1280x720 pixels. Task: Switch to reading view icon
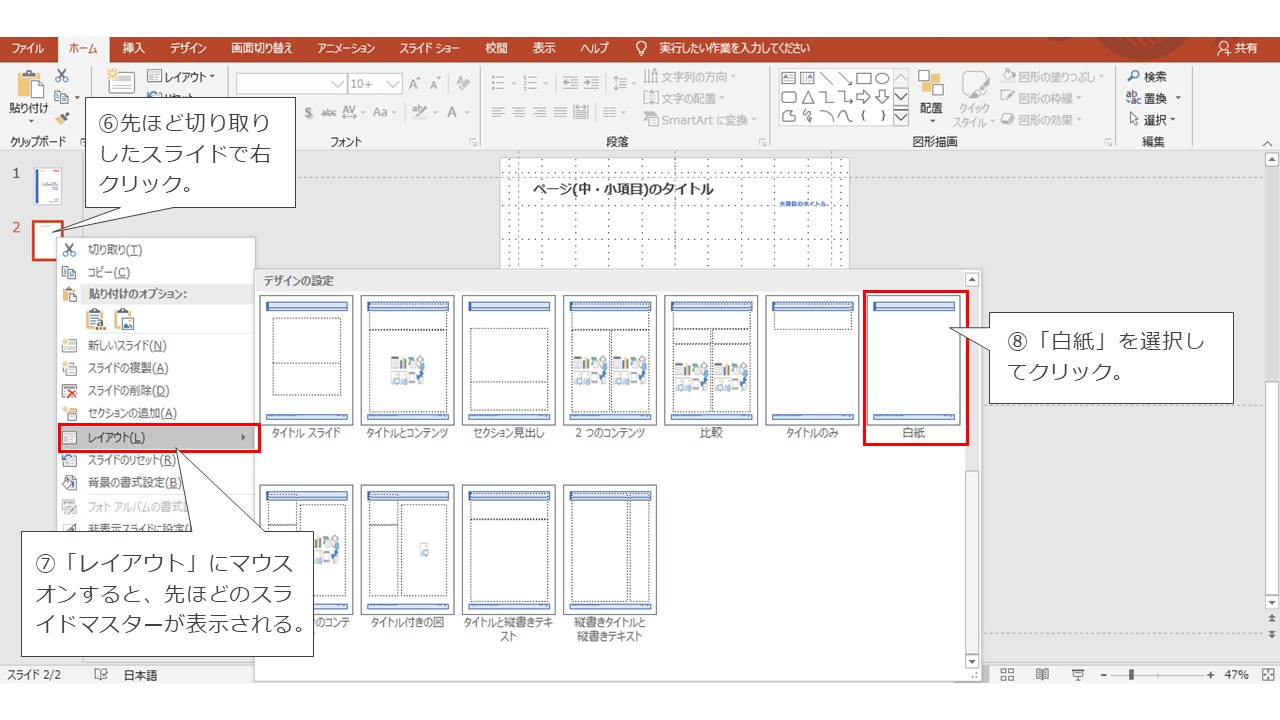point(1042,675)
